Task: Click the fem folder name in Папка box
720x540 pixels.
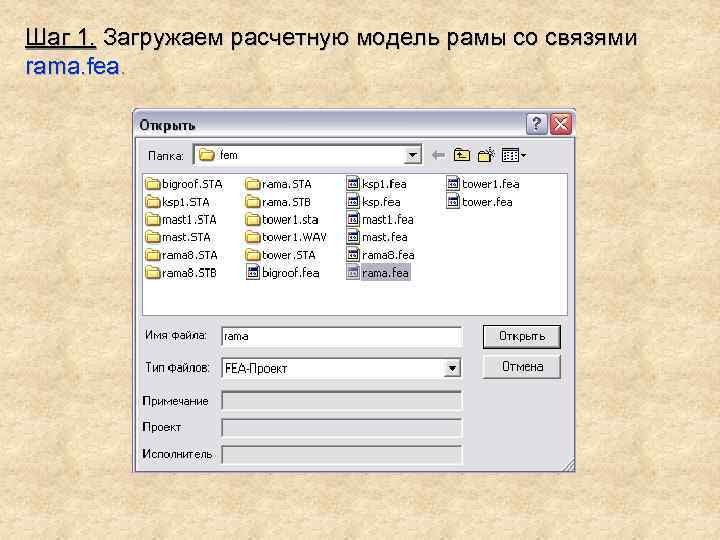Action: click(229, 155)
